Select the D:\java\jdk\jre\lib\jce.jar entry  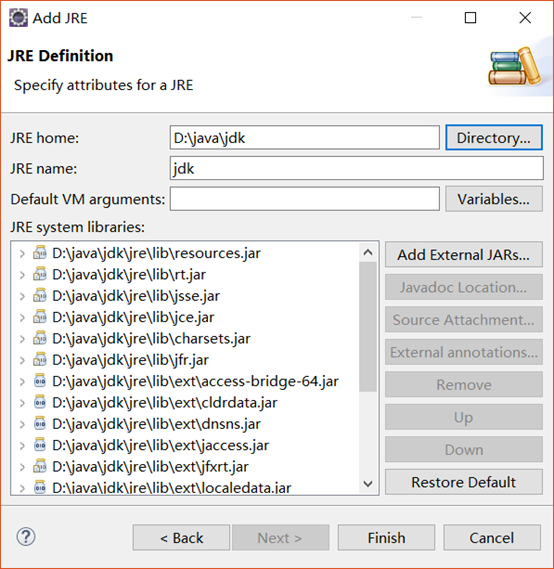pyautogui.click(x=133, y=318)
